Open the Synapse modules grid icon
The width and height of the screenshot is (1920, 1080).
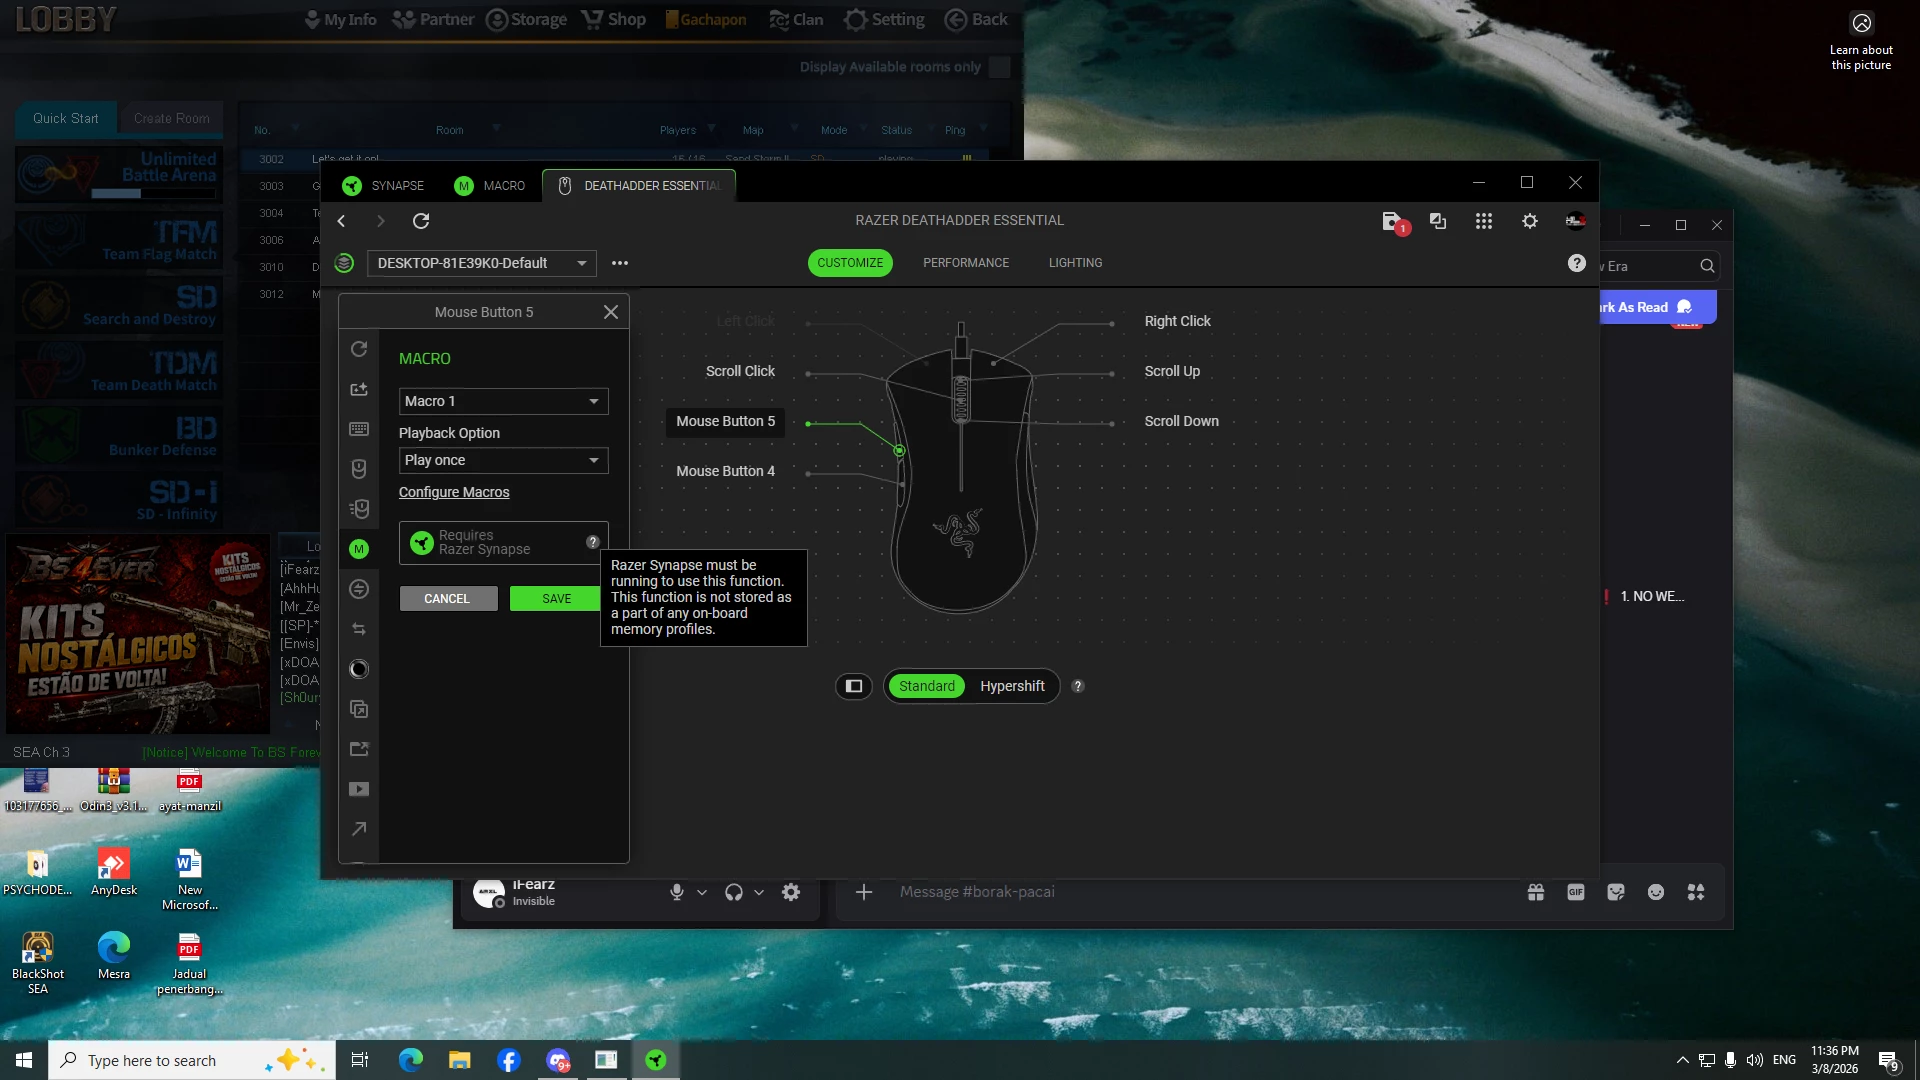coord(1484,221)
